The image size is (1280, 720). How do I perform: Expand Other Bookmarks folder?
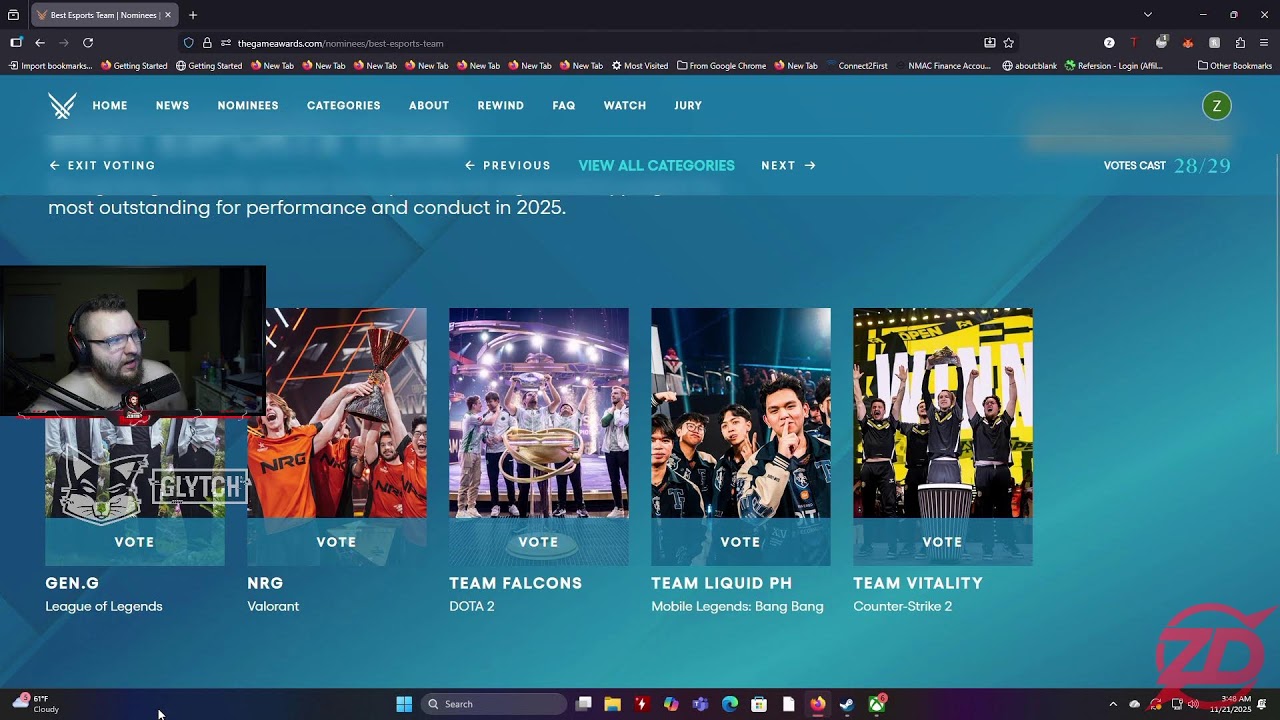pos(1235,66)
